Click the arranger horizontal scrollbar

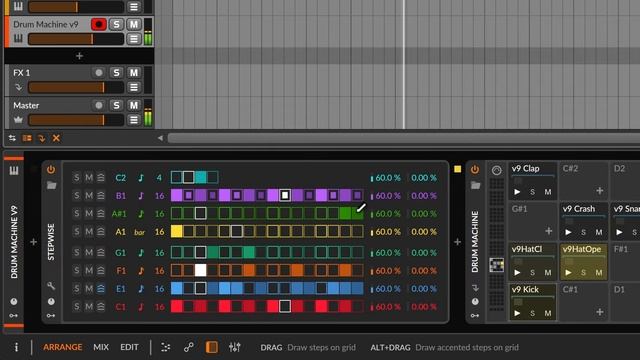[403, 138]
